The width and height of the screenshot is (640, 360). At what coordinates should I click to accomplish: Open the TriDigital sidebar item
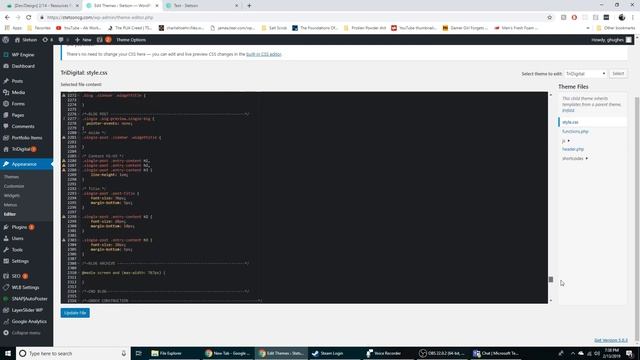(x=21, y=149)
